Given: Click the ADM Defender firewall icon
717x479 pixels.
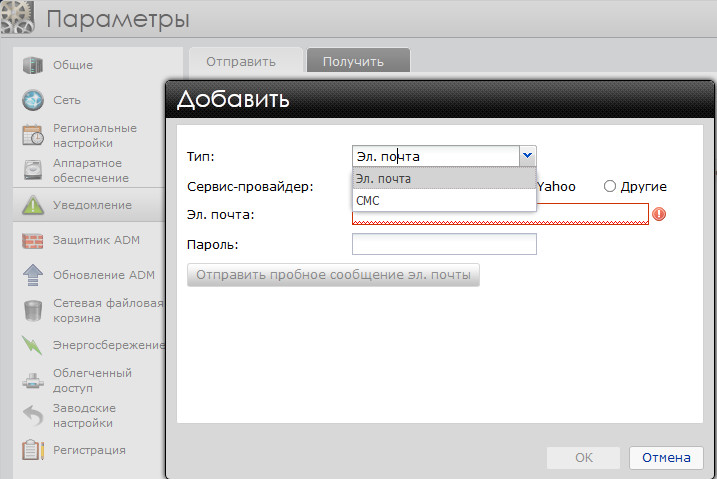Looking at the screenshot, I should [33, 240].
